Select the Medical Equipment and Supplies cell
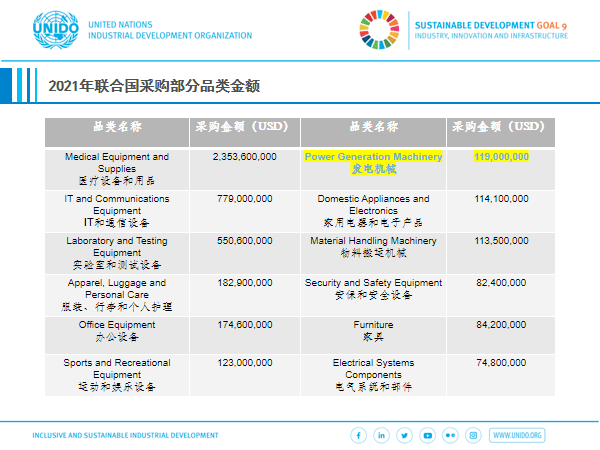 click(117, 169)
